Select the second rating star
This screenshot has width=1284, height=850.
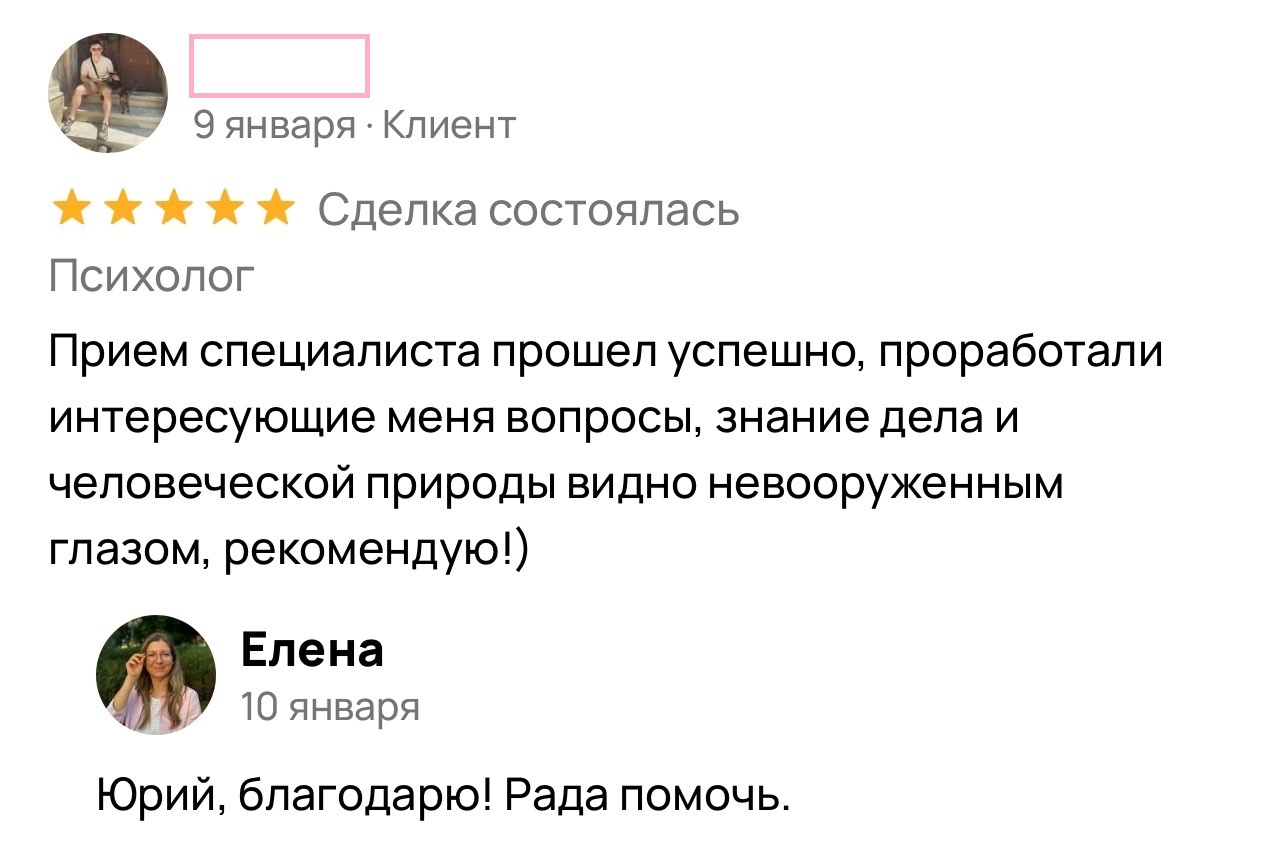(120, 211)
